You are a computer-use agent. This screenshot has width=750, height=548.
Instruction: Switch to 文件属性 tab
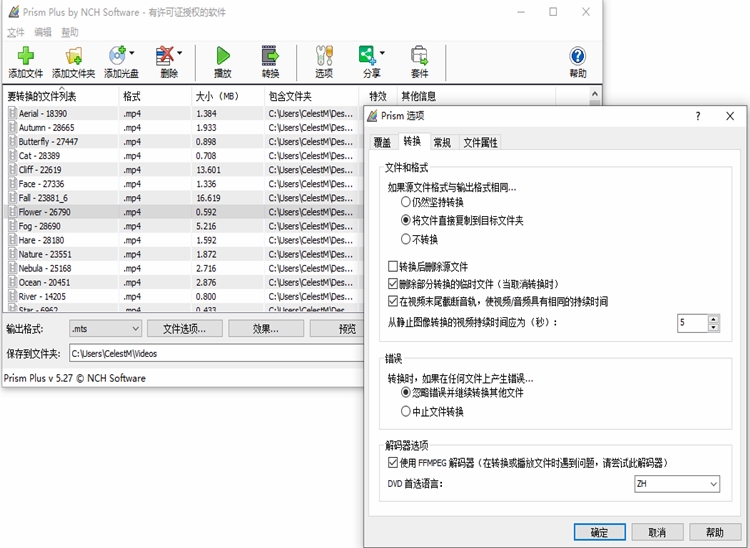pyautogui.click(x=481, y=142)
